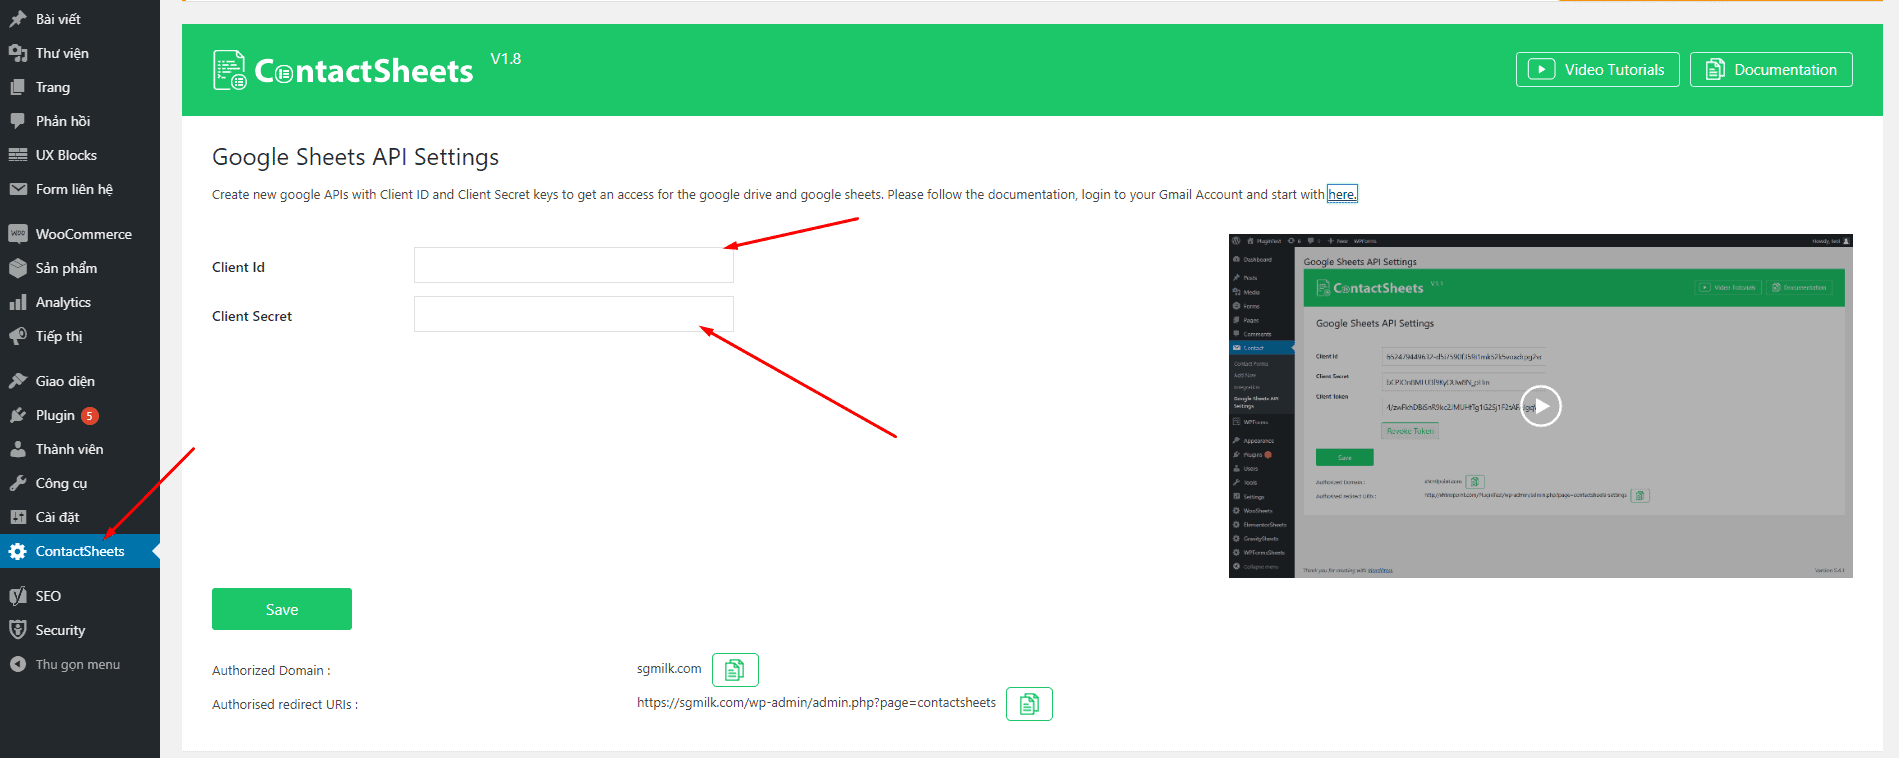The image size is (1899, 758).
Task: Click the ContactSheets header logo icon
Action: [230, 70]
